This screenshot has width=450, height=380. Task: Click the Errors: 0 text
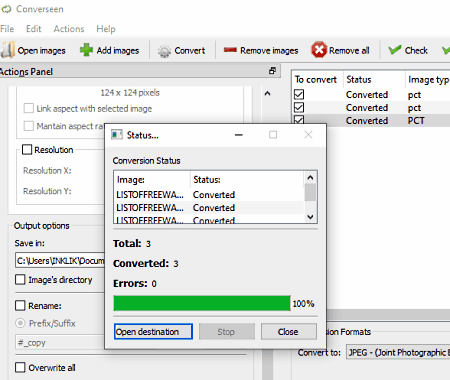(x=135, y=284)
